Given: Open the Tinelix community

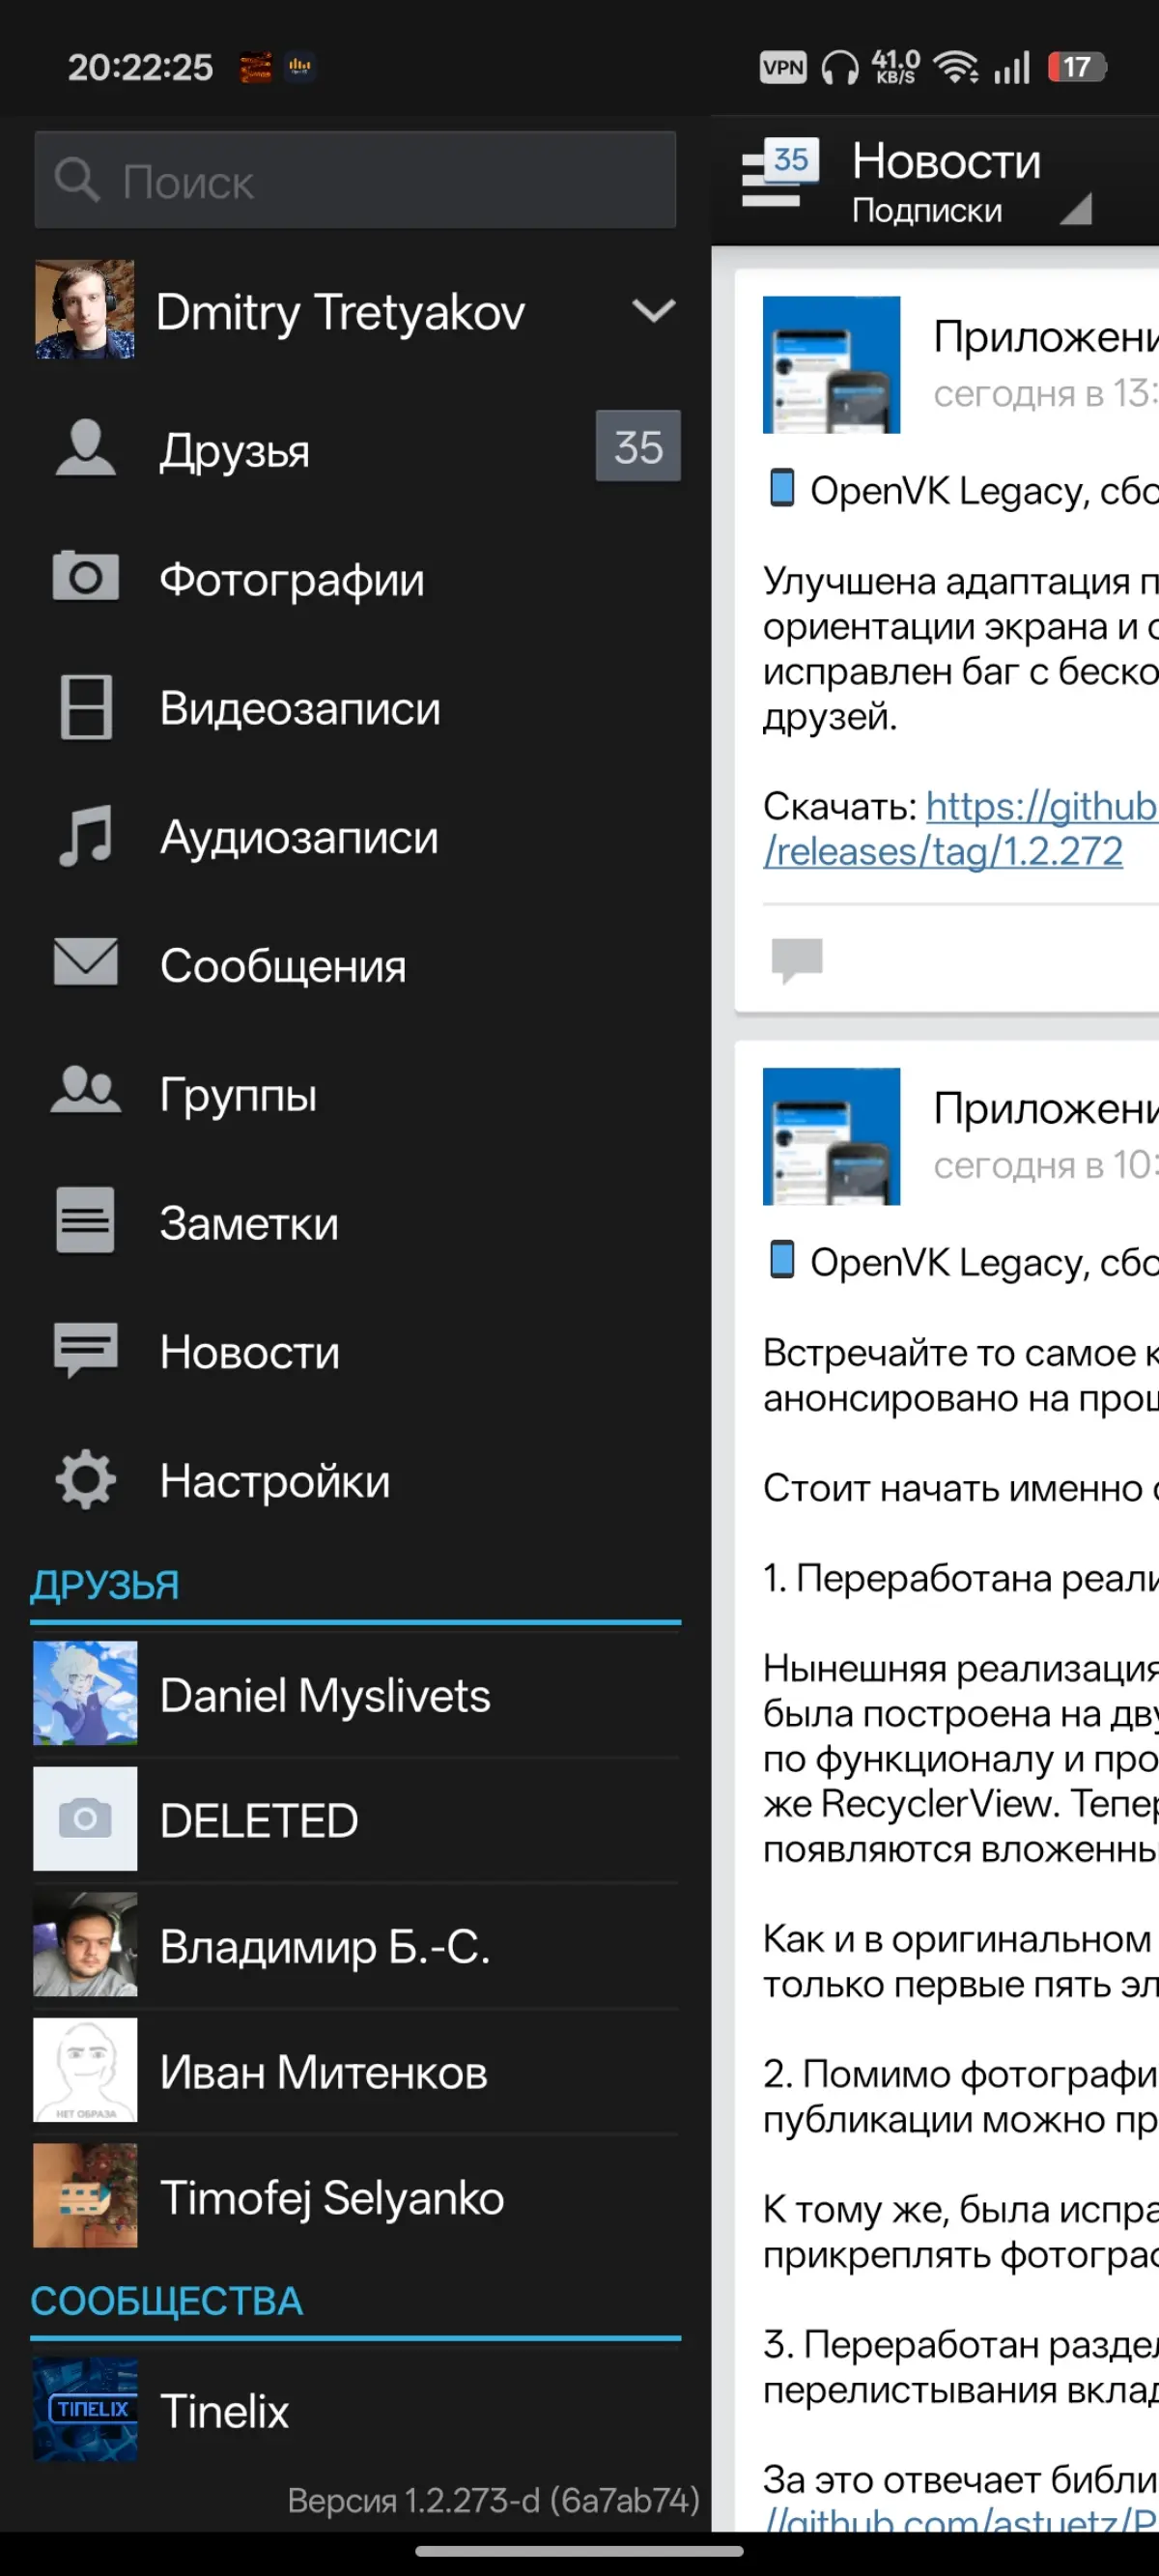Looking at the screenshot, I should [355, 2410].
